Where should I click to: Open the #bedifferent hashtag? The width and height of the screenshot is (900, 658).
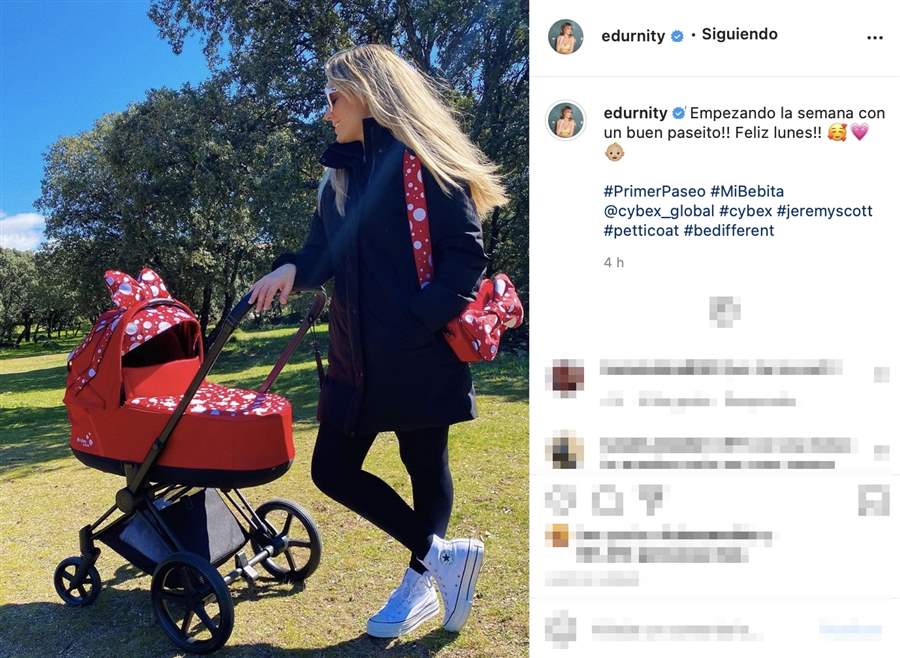click(729, 230)
